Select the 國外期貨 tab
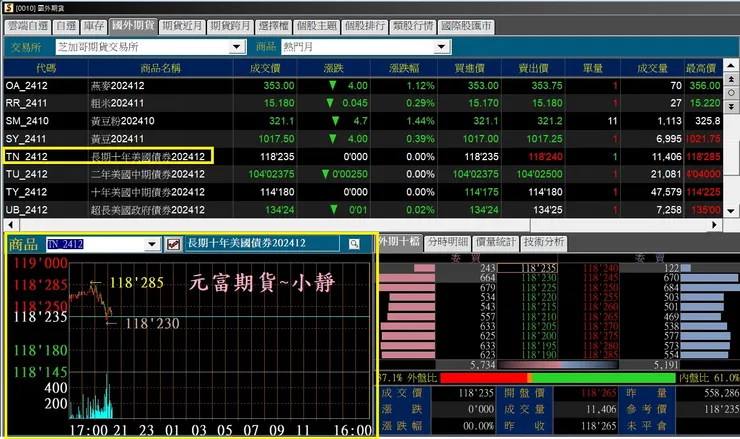Screen dimensions: 740x439 (x=133, y=26)
